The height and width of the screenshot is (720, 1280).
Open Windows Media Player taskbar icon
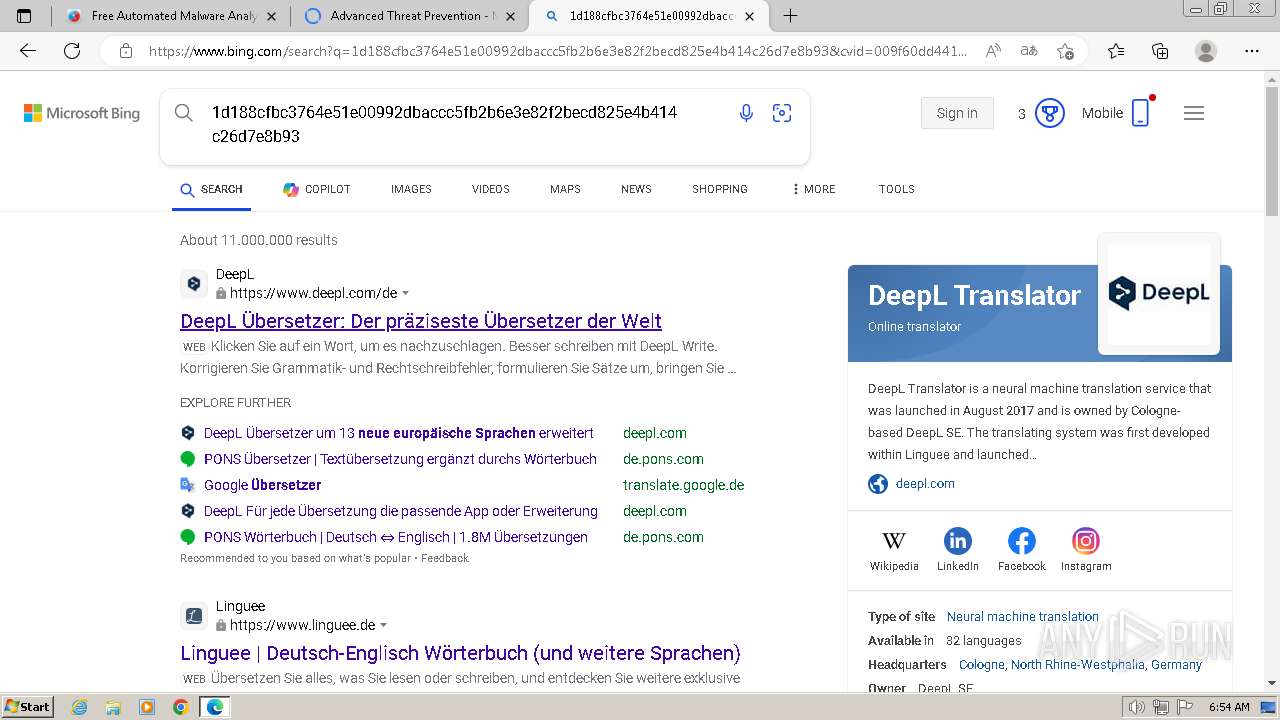[x=147, y=707]
